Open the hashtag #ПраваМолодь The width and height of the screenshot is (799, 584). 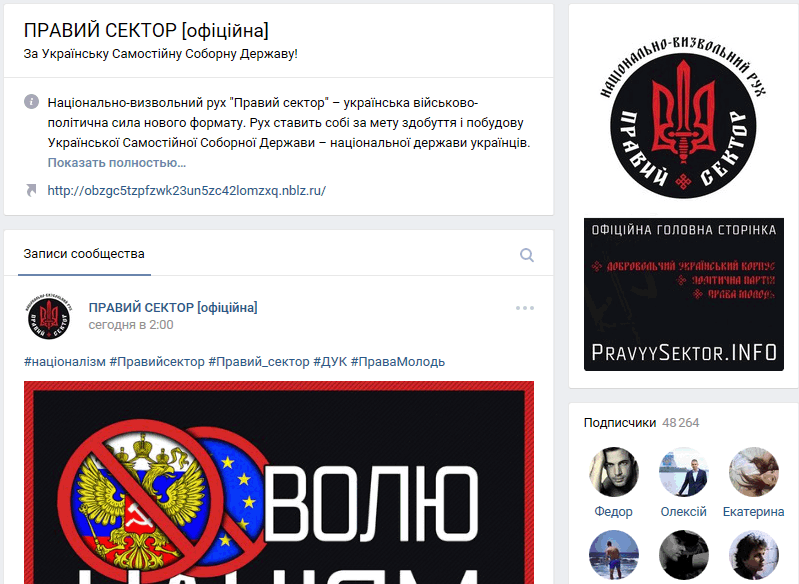397,362
